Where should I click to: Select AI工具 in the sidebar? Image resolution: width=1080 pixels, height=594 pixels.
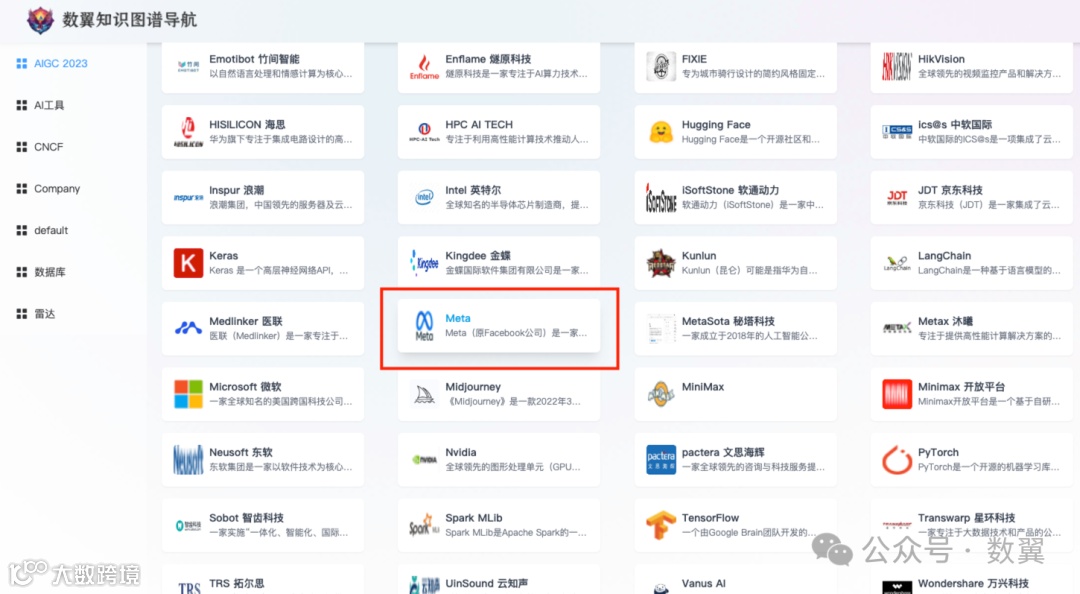[40, 105]
